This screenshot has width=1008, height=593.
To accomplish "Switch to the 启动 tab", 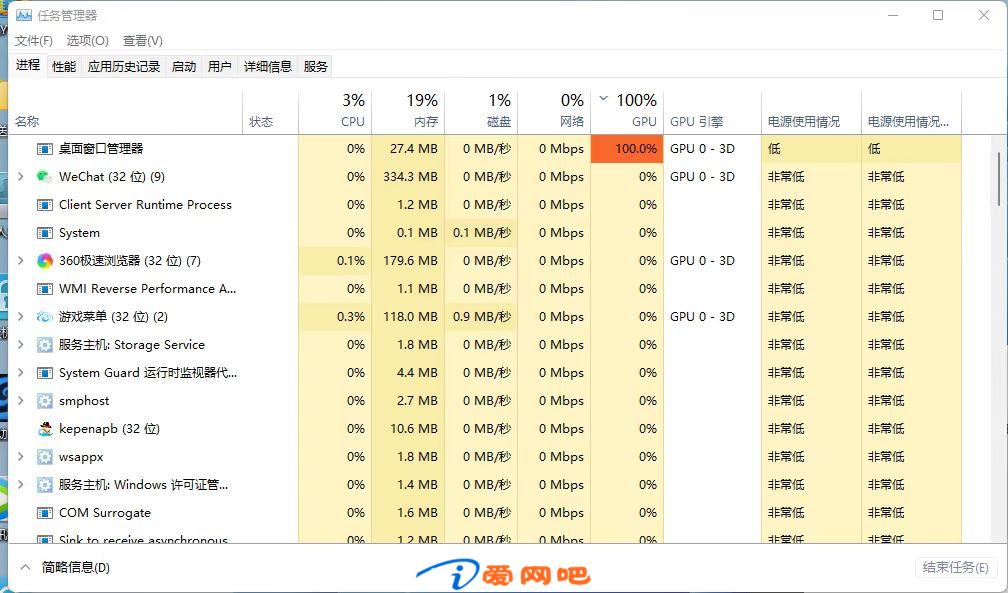I will pyautogui.click(x=184, y=66).
